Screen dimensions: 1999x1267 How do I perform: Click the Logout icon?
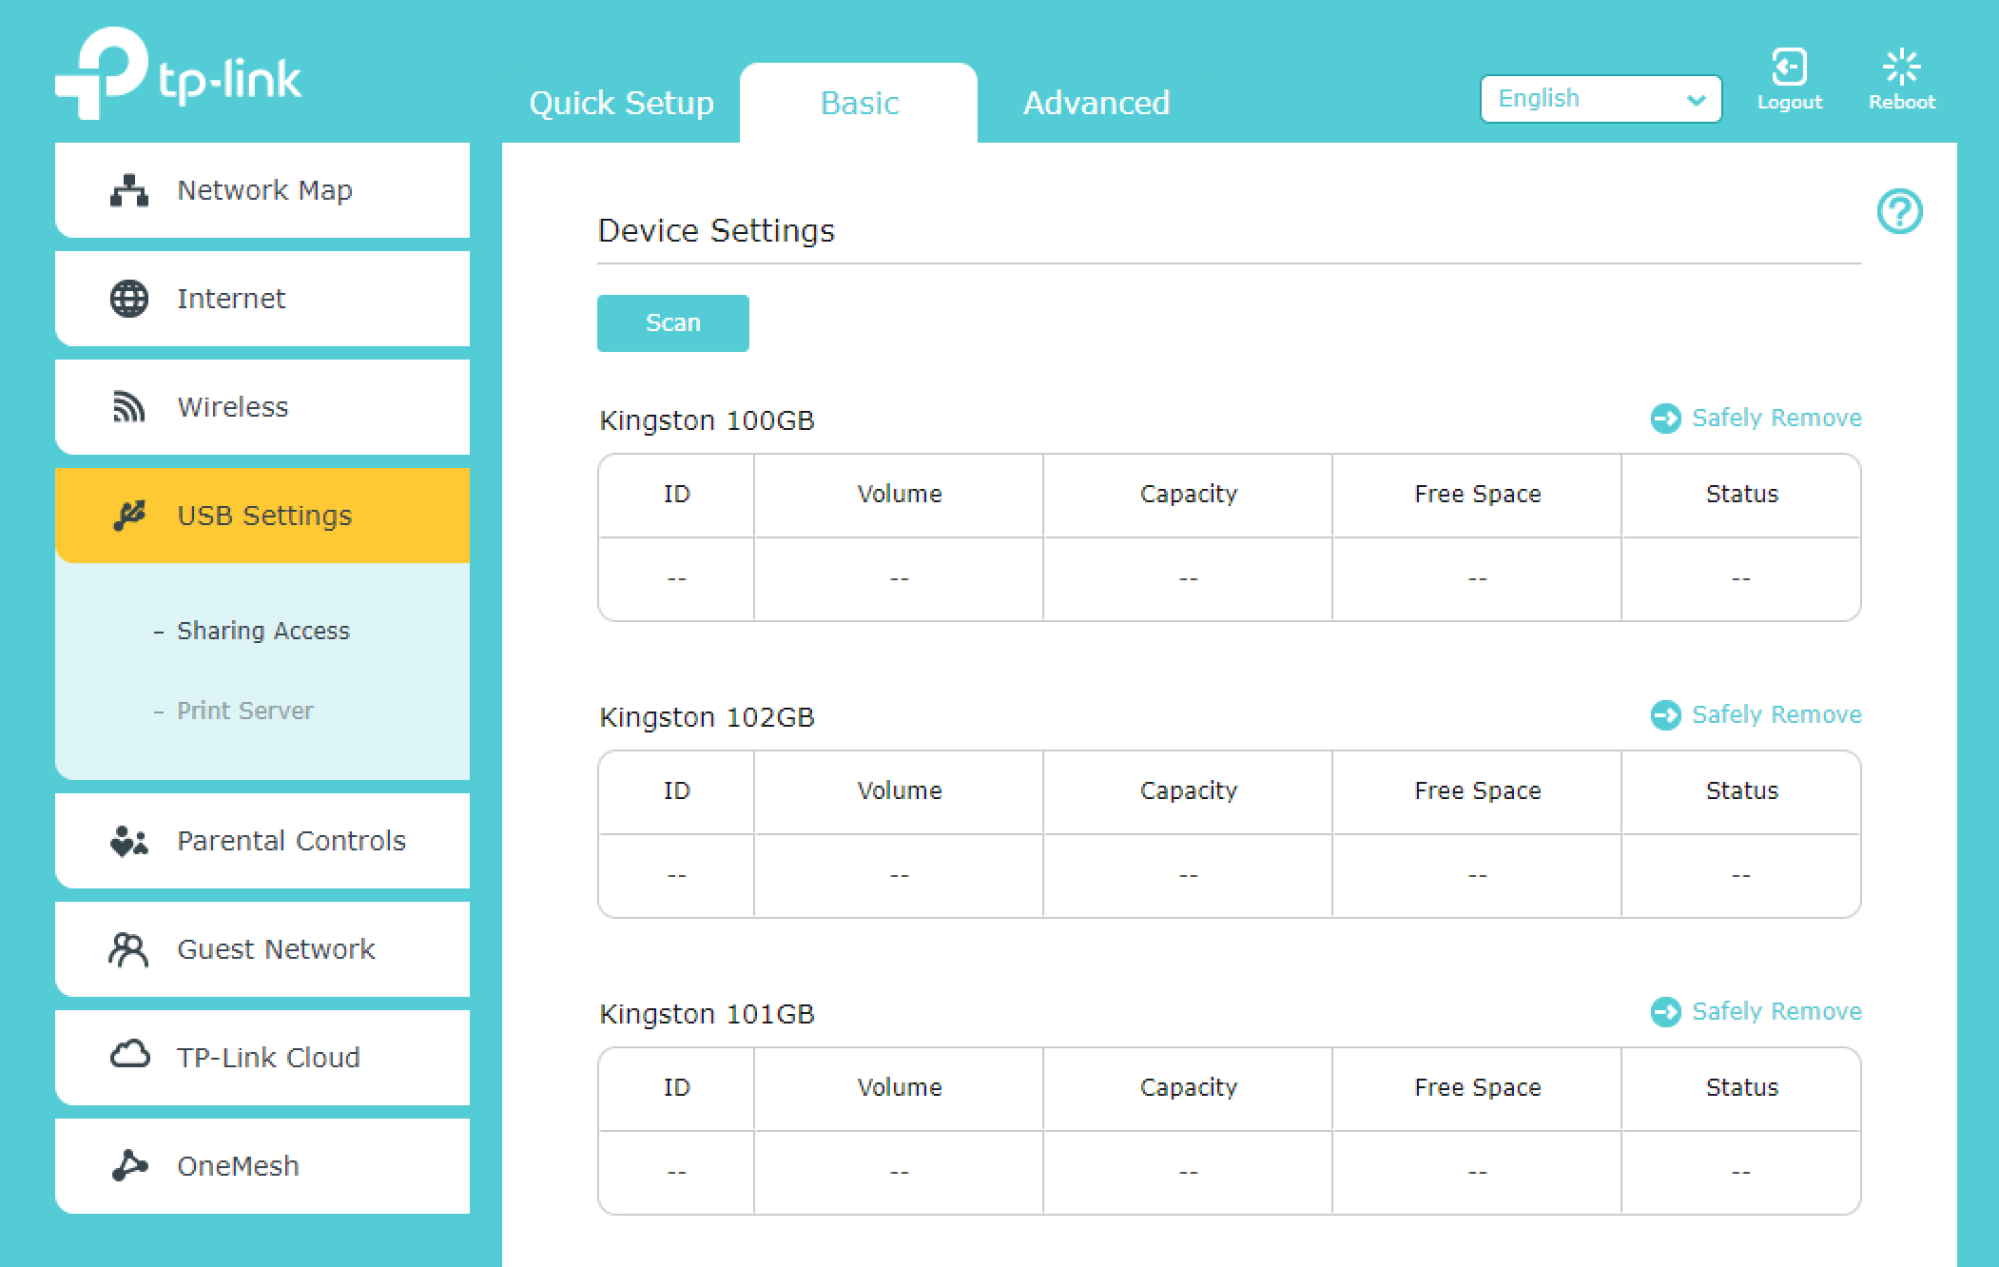coord(1789,67)
